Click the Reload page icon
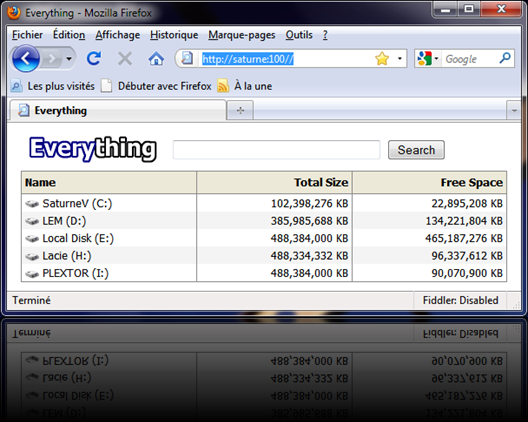Image resolution: width=528 pixels, height=422 pixels. tap(94, 59)
